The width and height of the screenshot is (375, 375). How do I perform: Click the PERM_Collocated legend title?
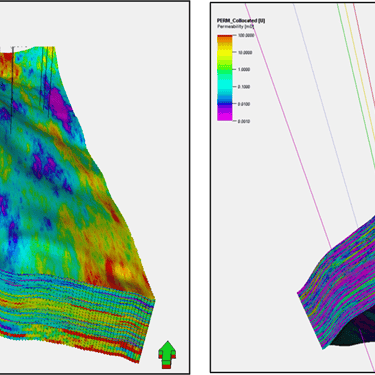pos(241,21)
